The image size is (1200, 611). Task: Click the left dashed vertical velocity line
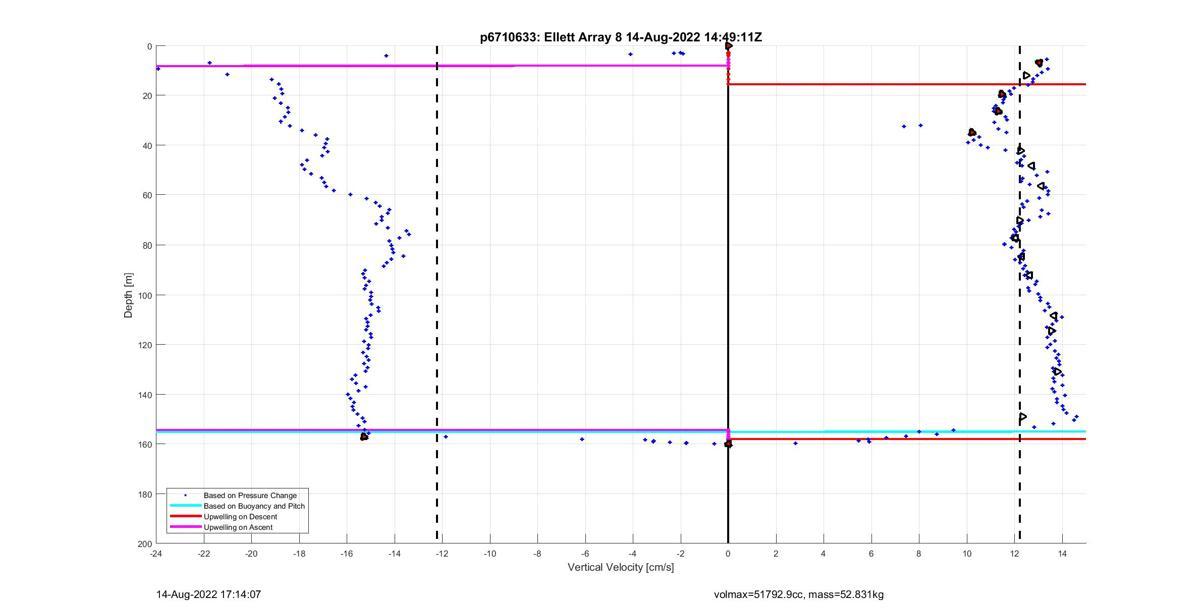coord(437,295)
